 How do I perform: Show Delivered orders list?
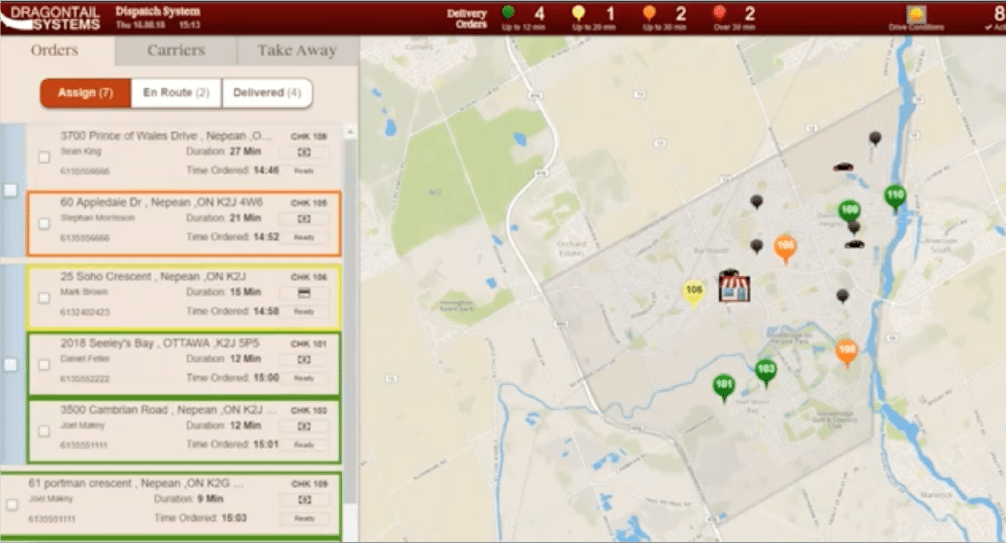coord(266,93)
